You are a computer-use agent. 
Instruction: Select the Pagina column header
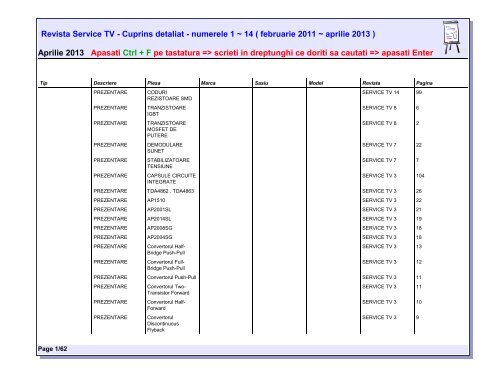pos(424,83)
